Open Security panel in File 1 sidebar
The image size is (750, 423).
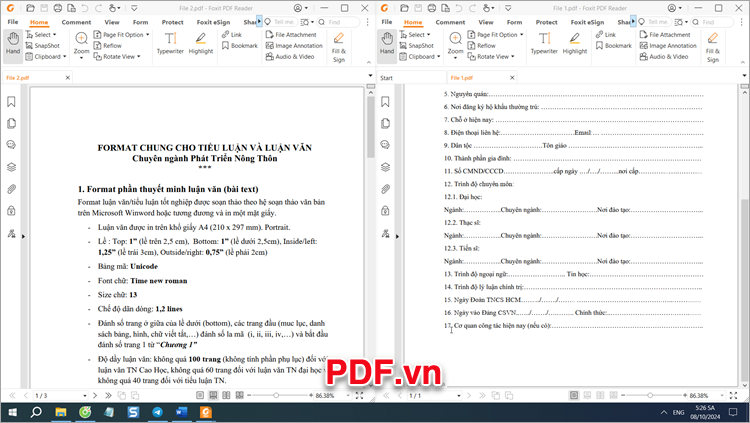(386, 211)
